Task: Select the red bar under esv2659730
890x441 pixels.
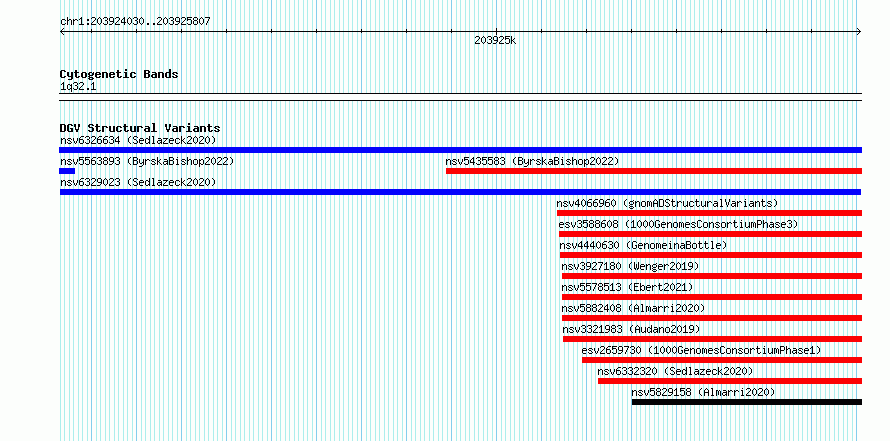Action: point(722,360)
